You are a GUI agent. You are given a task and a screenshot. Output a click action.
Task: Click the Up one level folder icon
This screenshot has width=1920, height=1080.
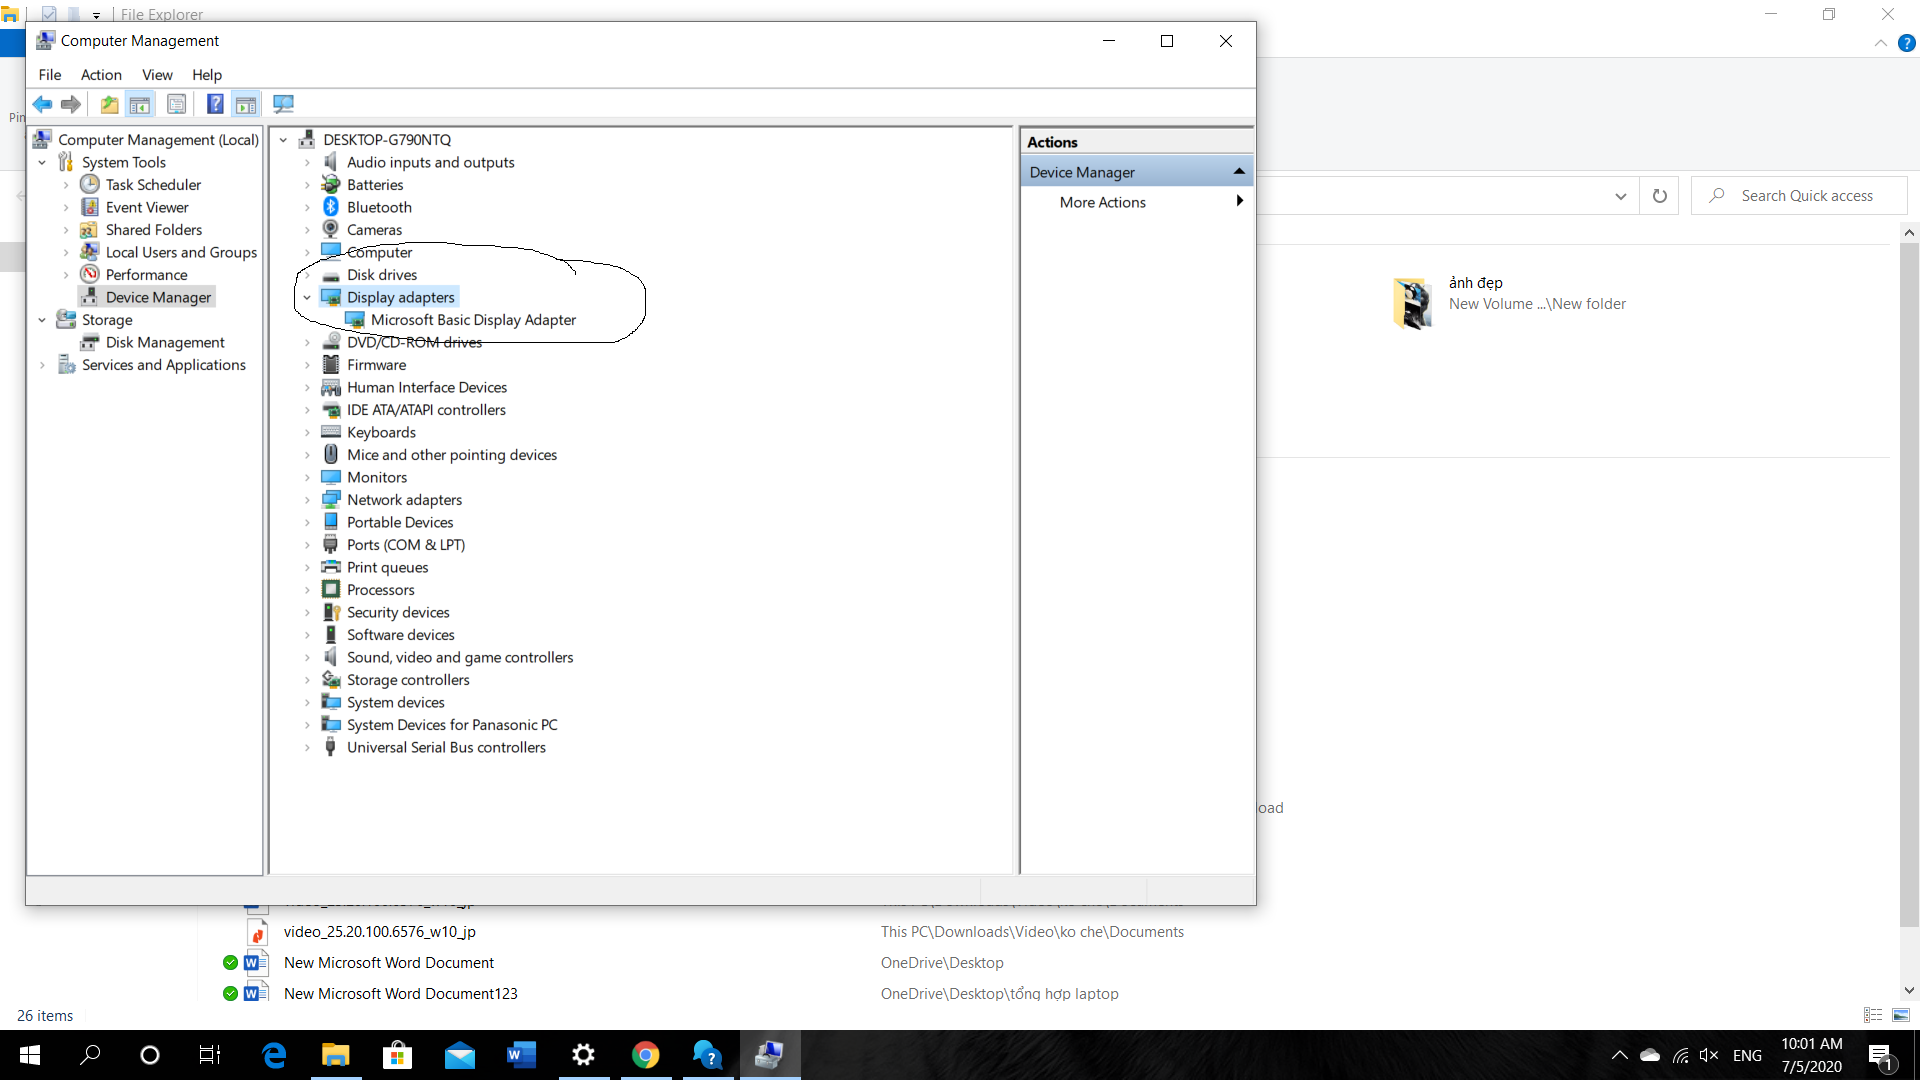coord(109,104)
